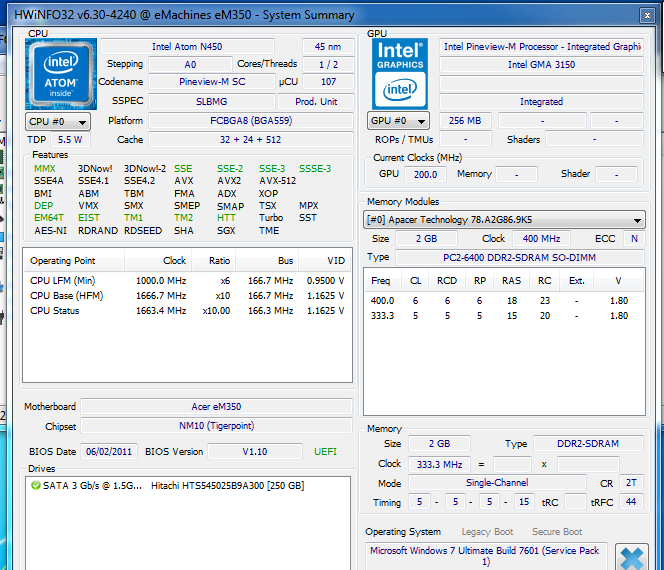The image size is (664, 570).
Task: Select the Hitachi HTS545025B9A300 drive entry
Action: 187,486
